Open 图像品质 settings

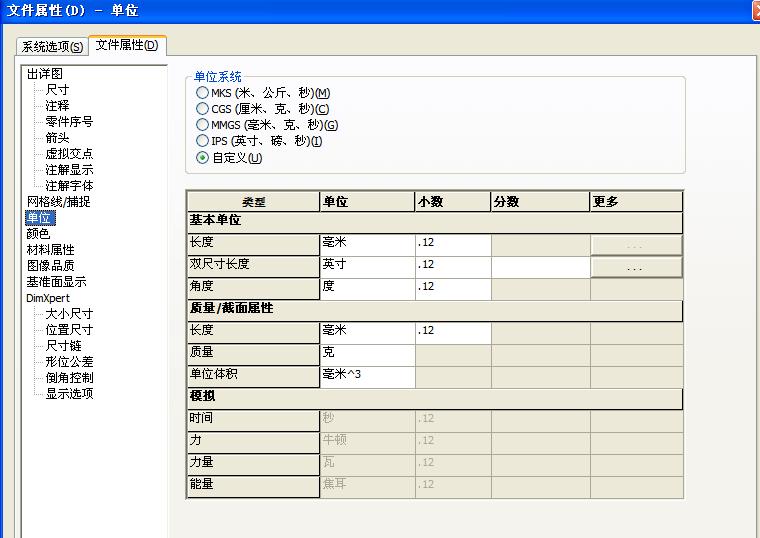[x=50, y=266]
